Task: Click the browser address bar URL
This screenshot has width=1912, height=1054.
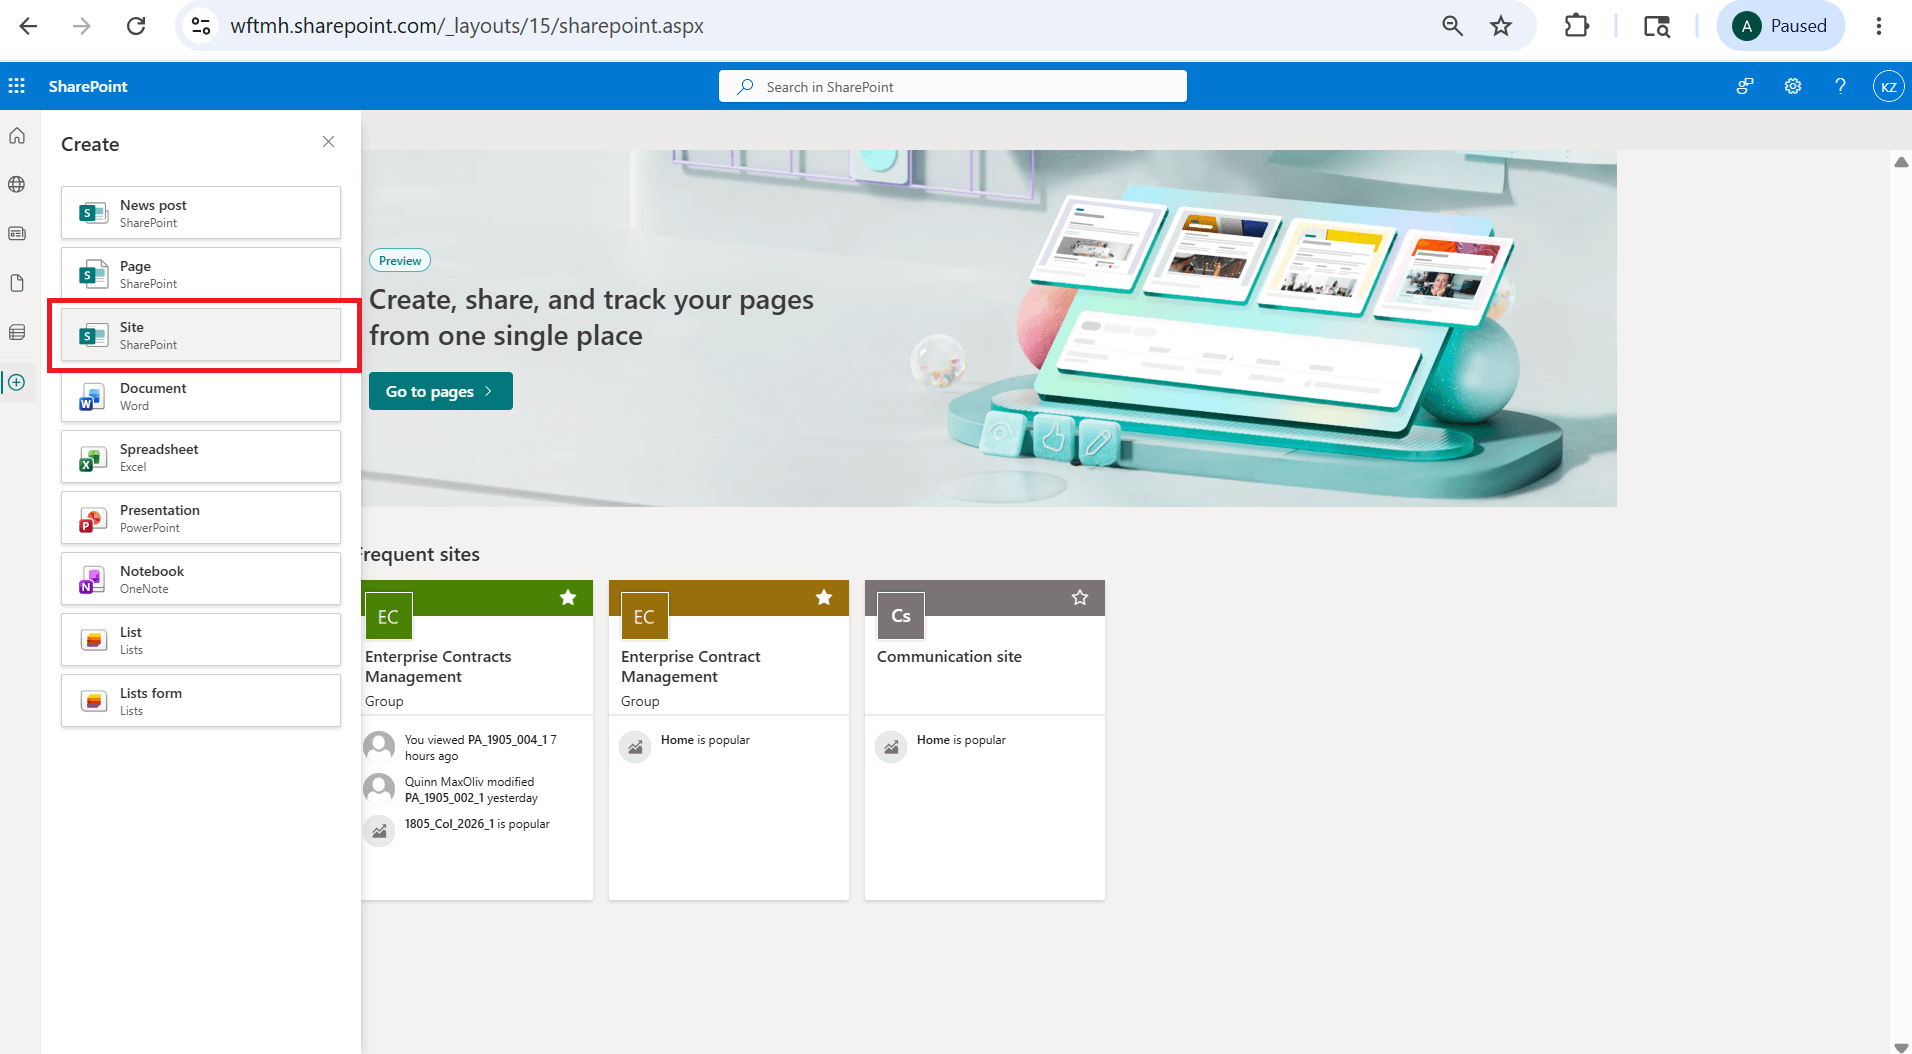Action: pyautogui.click(x=467, y=26)
